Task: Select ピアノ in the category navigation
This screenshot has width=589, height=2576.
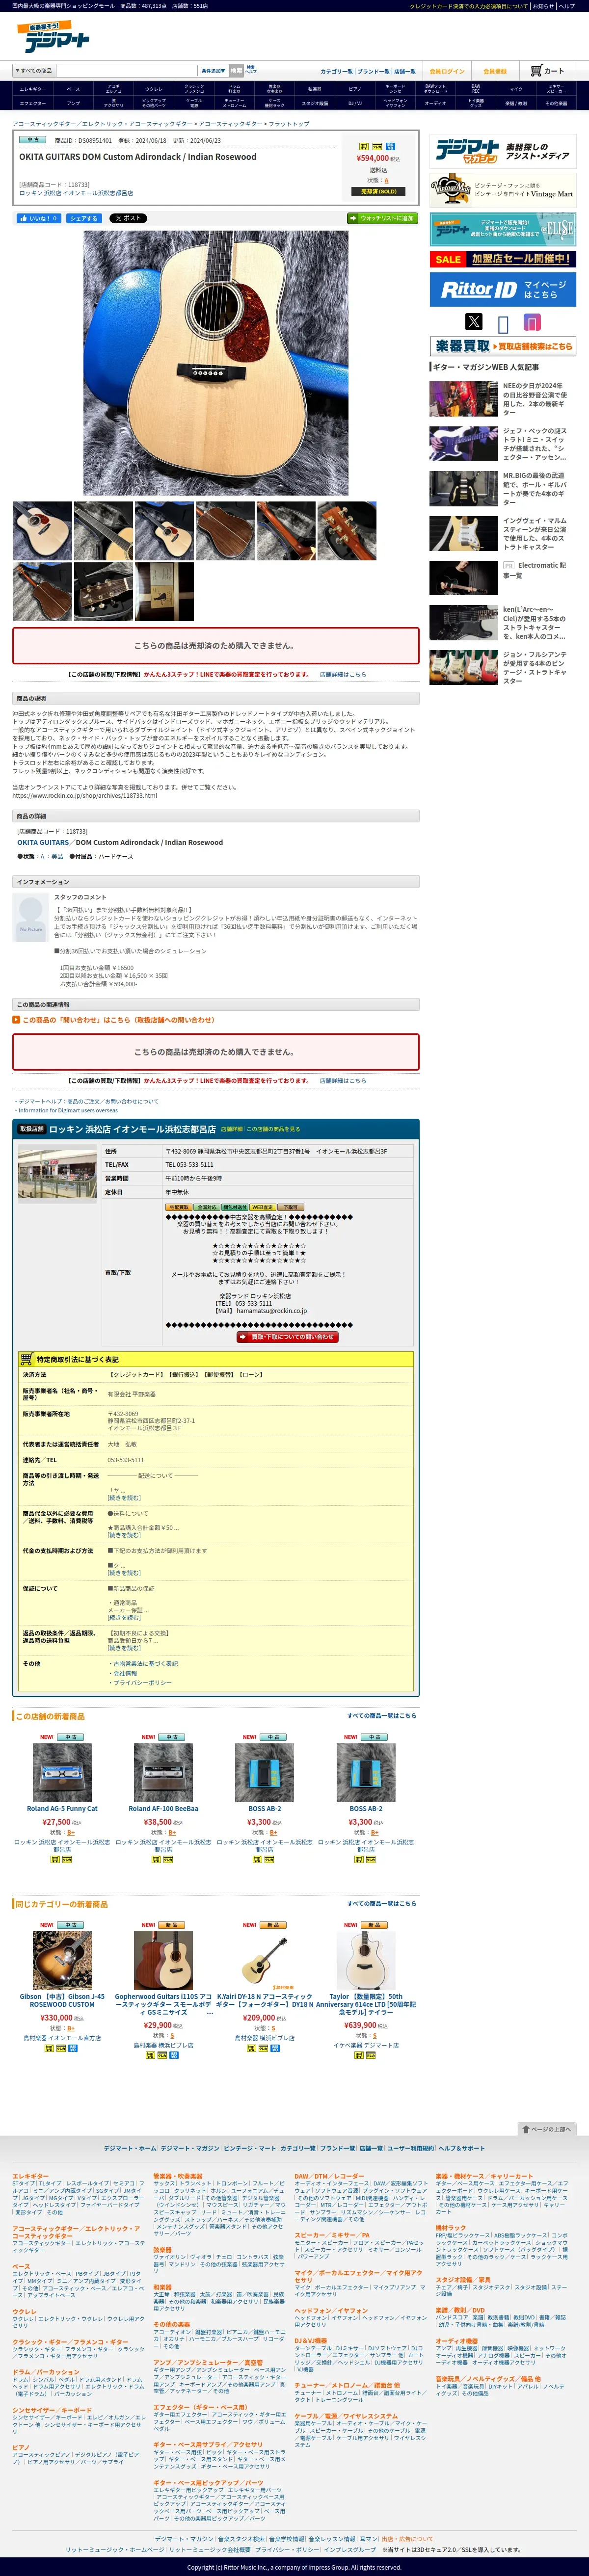Action: click(355, 89)
